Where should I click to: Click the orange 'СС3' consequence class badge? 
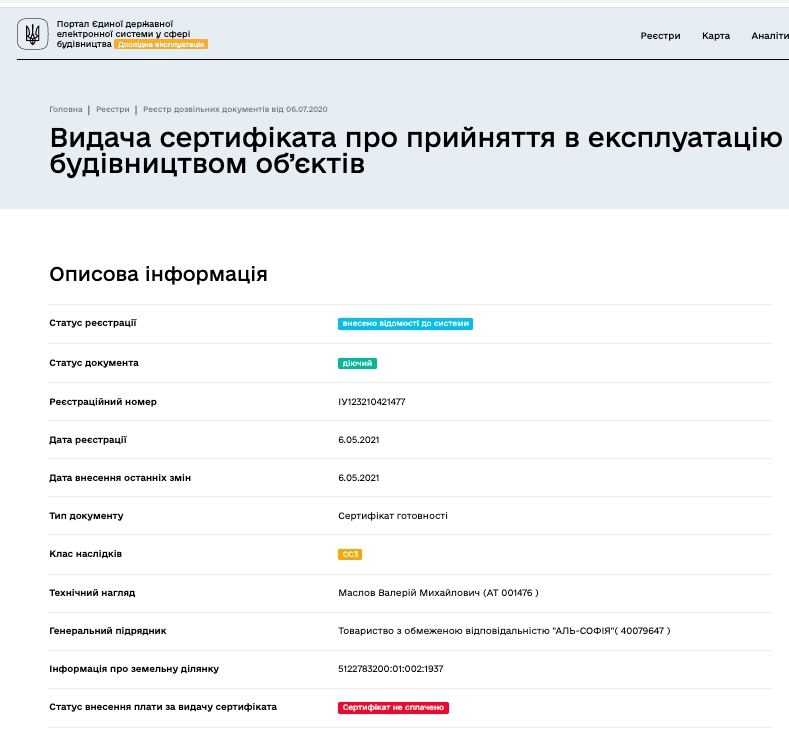[350, 554]
